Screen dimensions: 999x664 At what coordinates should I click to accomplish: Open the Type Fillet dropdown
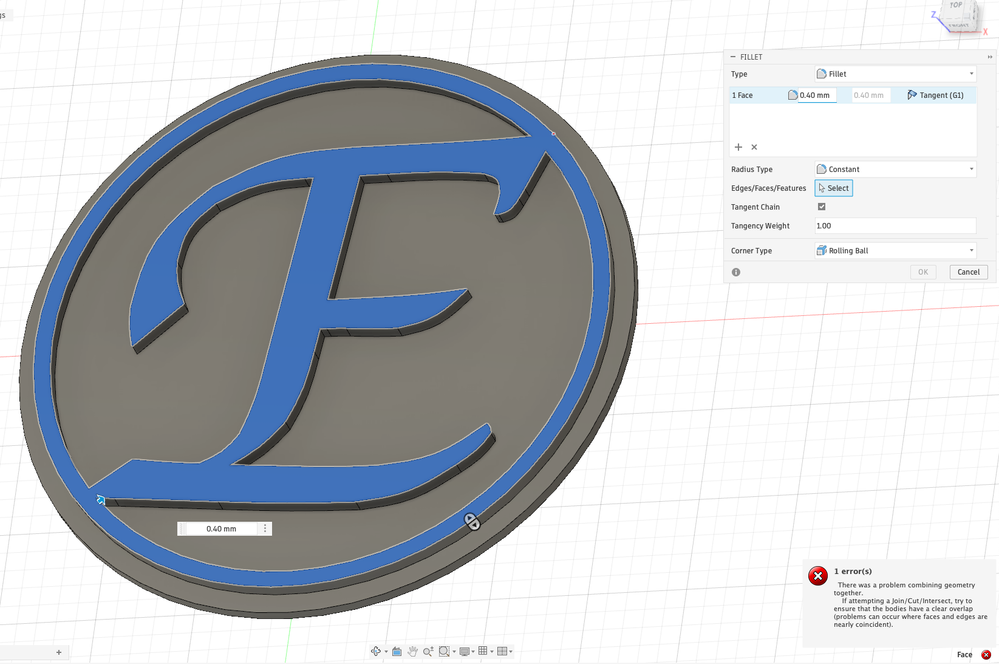coord(895,74)
